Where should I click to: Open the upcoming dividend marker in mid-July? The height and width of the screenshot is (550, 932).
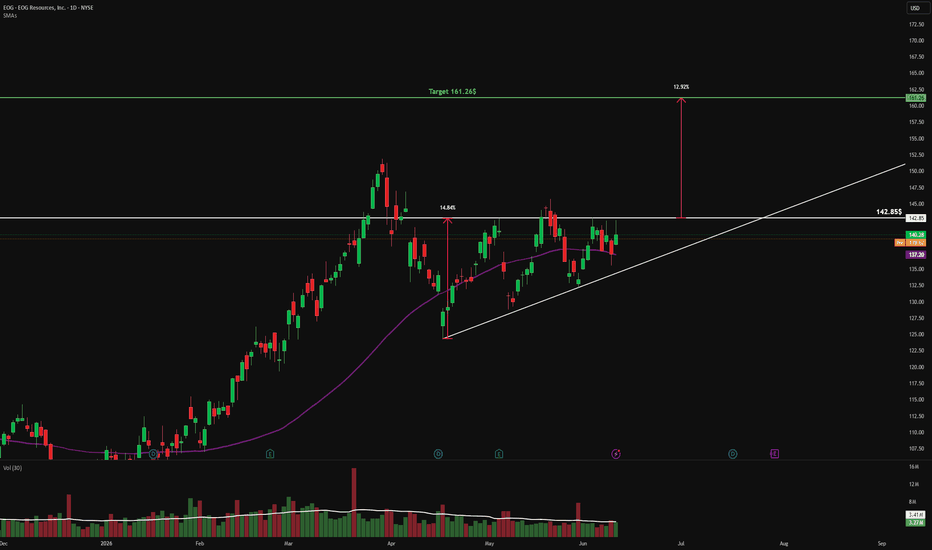(x=732, y=454)
